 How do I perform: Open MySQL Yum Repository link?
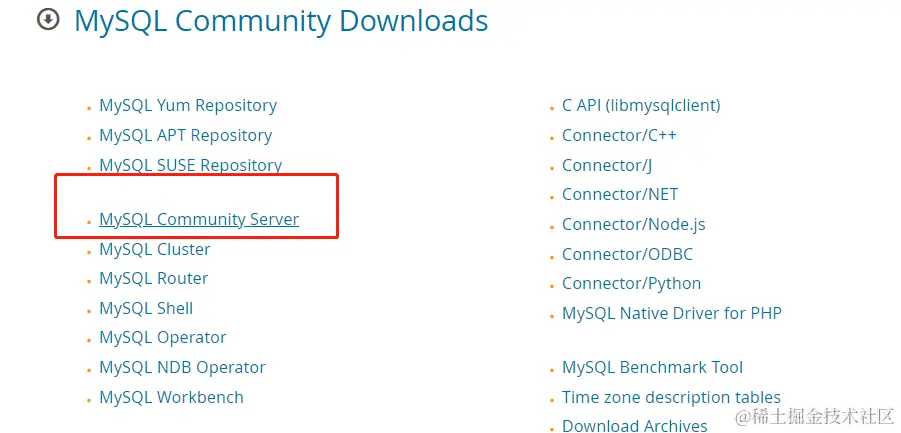(188, 106)
